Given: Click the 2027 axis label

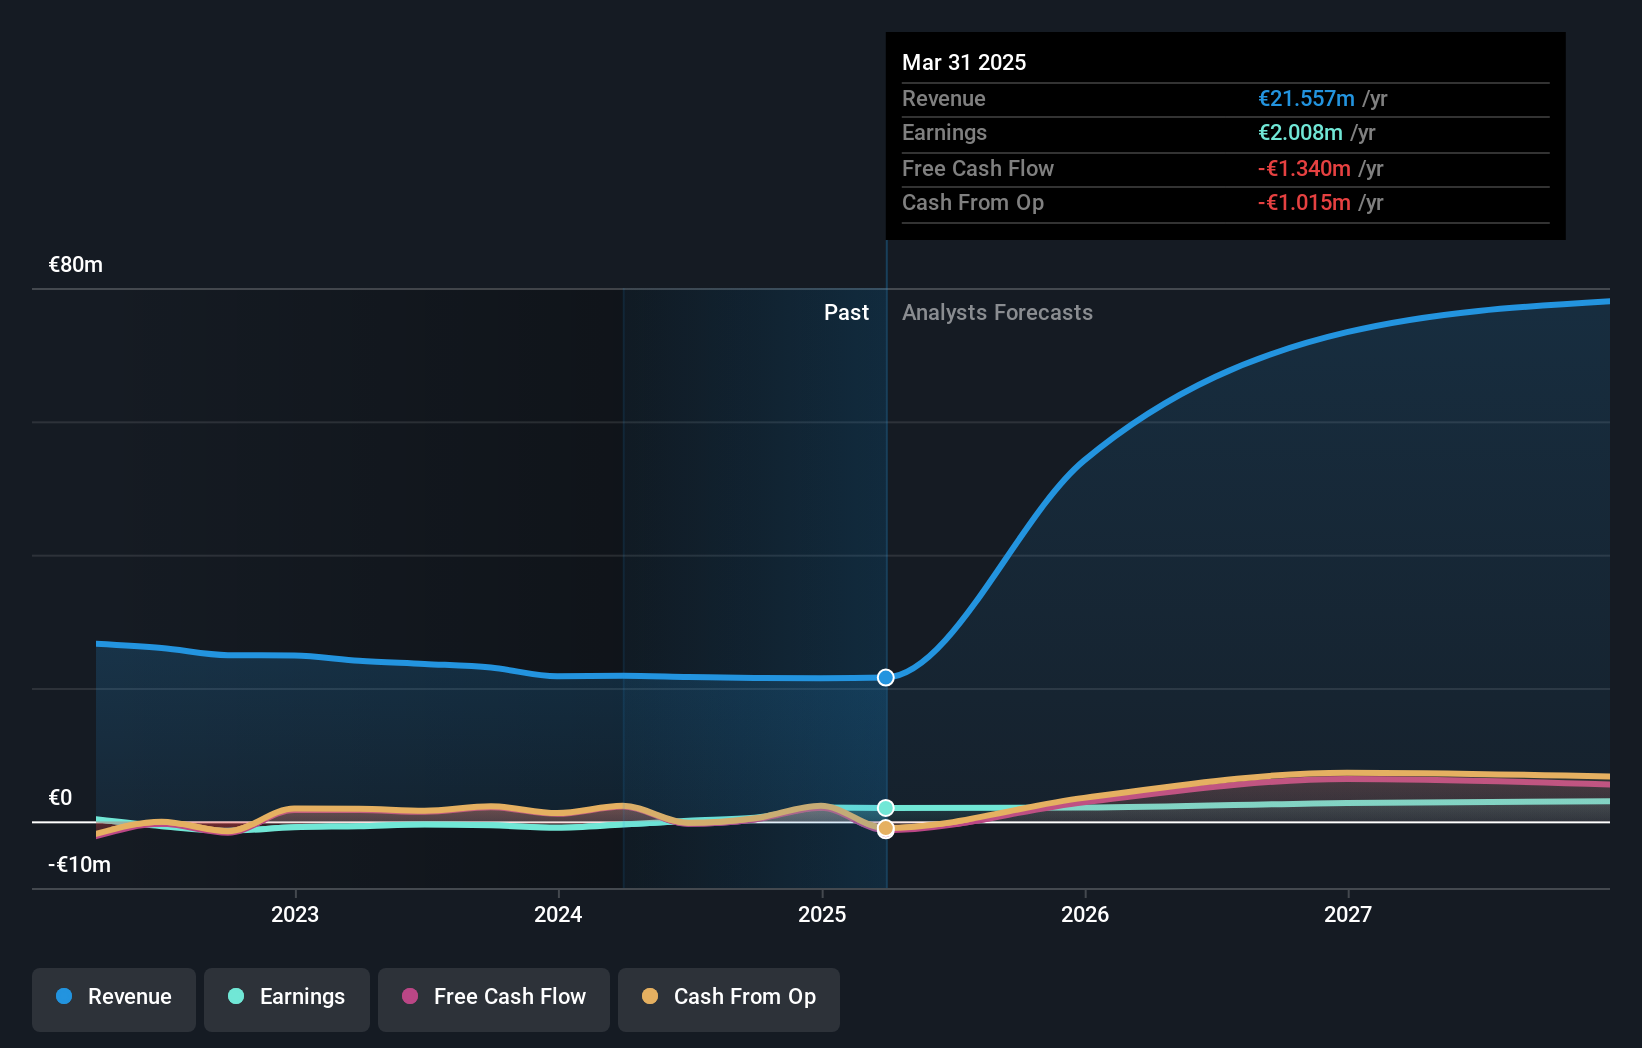Looking at the screenshot, I should point(1348,914).
